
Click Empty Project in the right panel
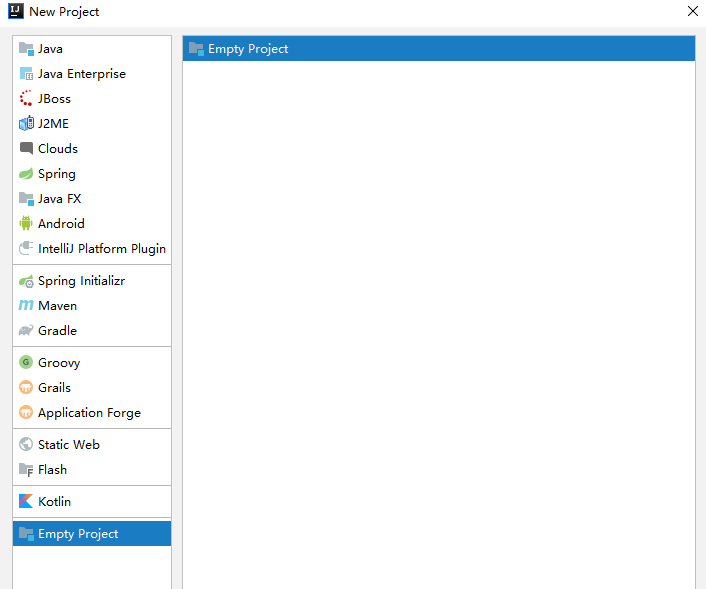click(247, 49)
